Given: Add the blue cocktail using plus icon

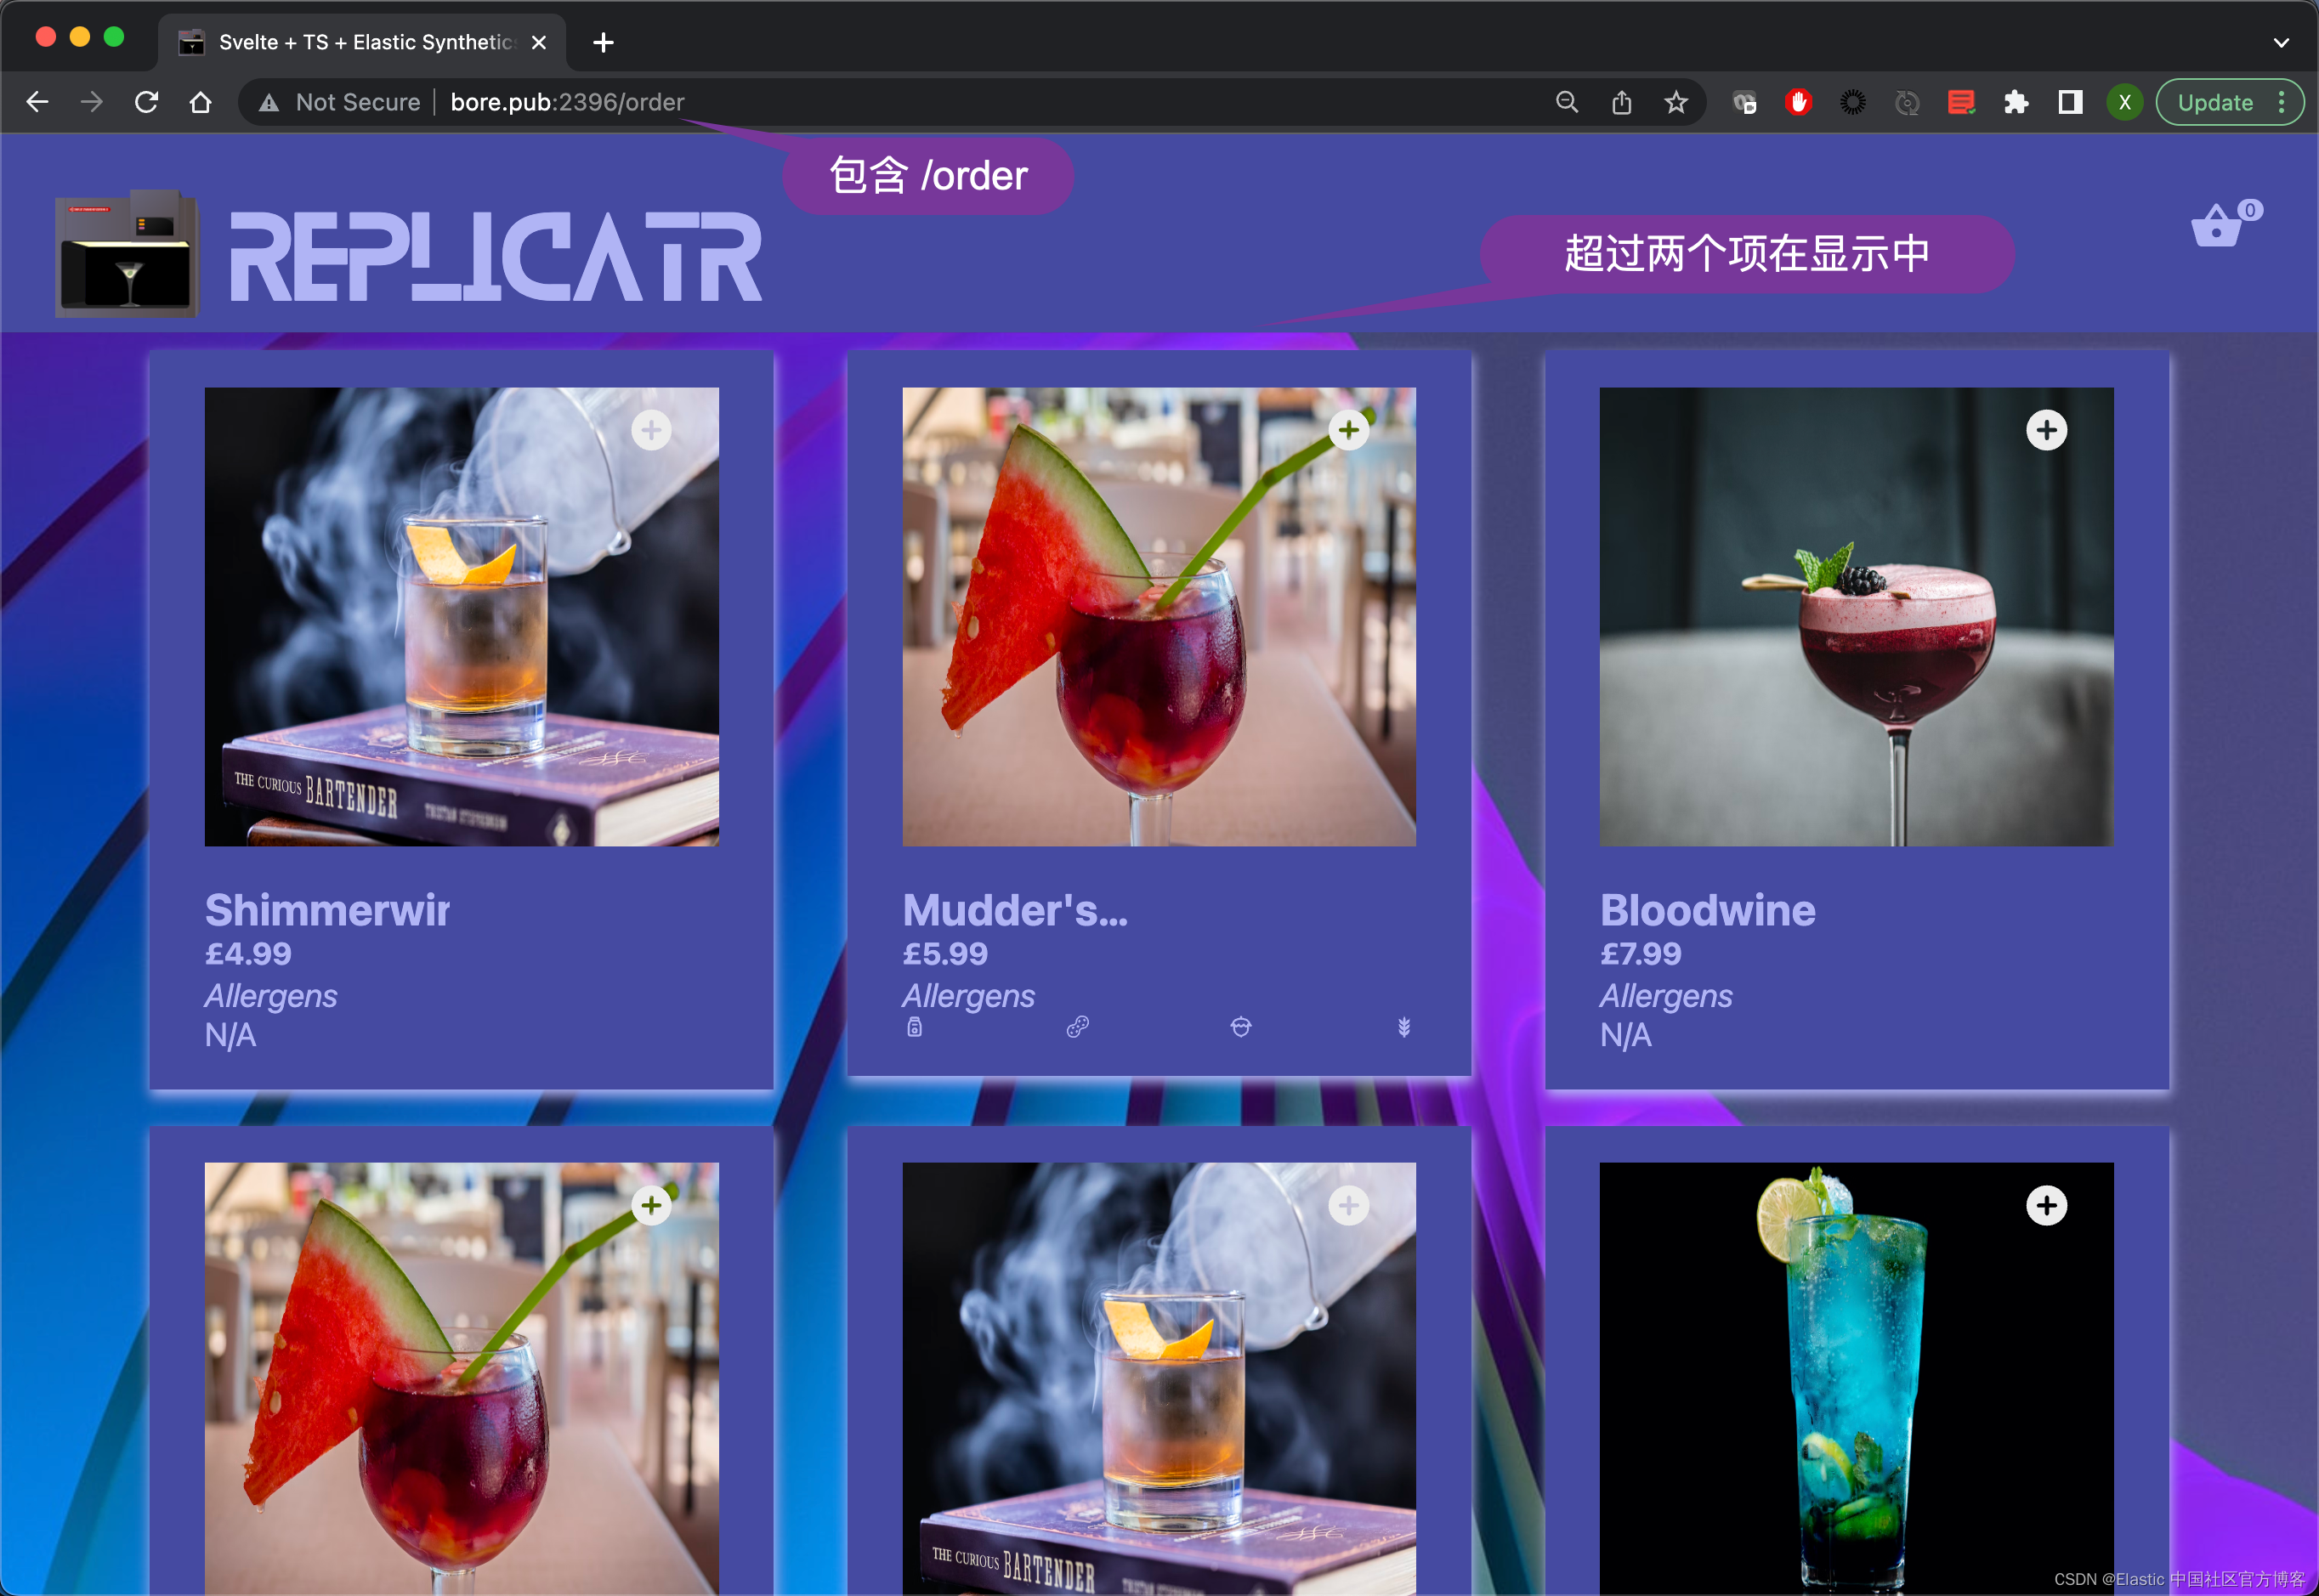Looking at the screenshot, I should pyautogui.click(x=2046, y=1206).
